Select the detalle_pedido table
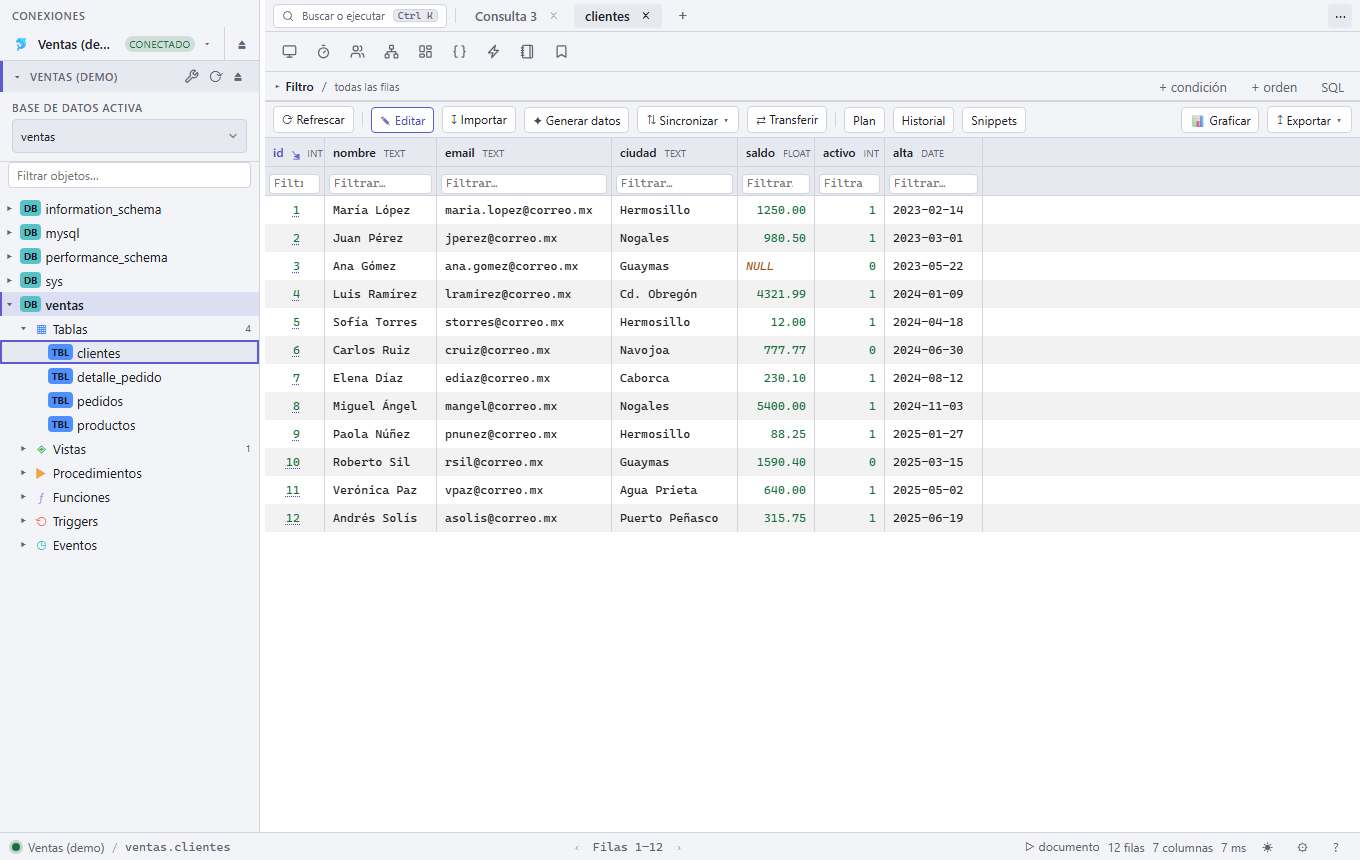 click(119, 377)
